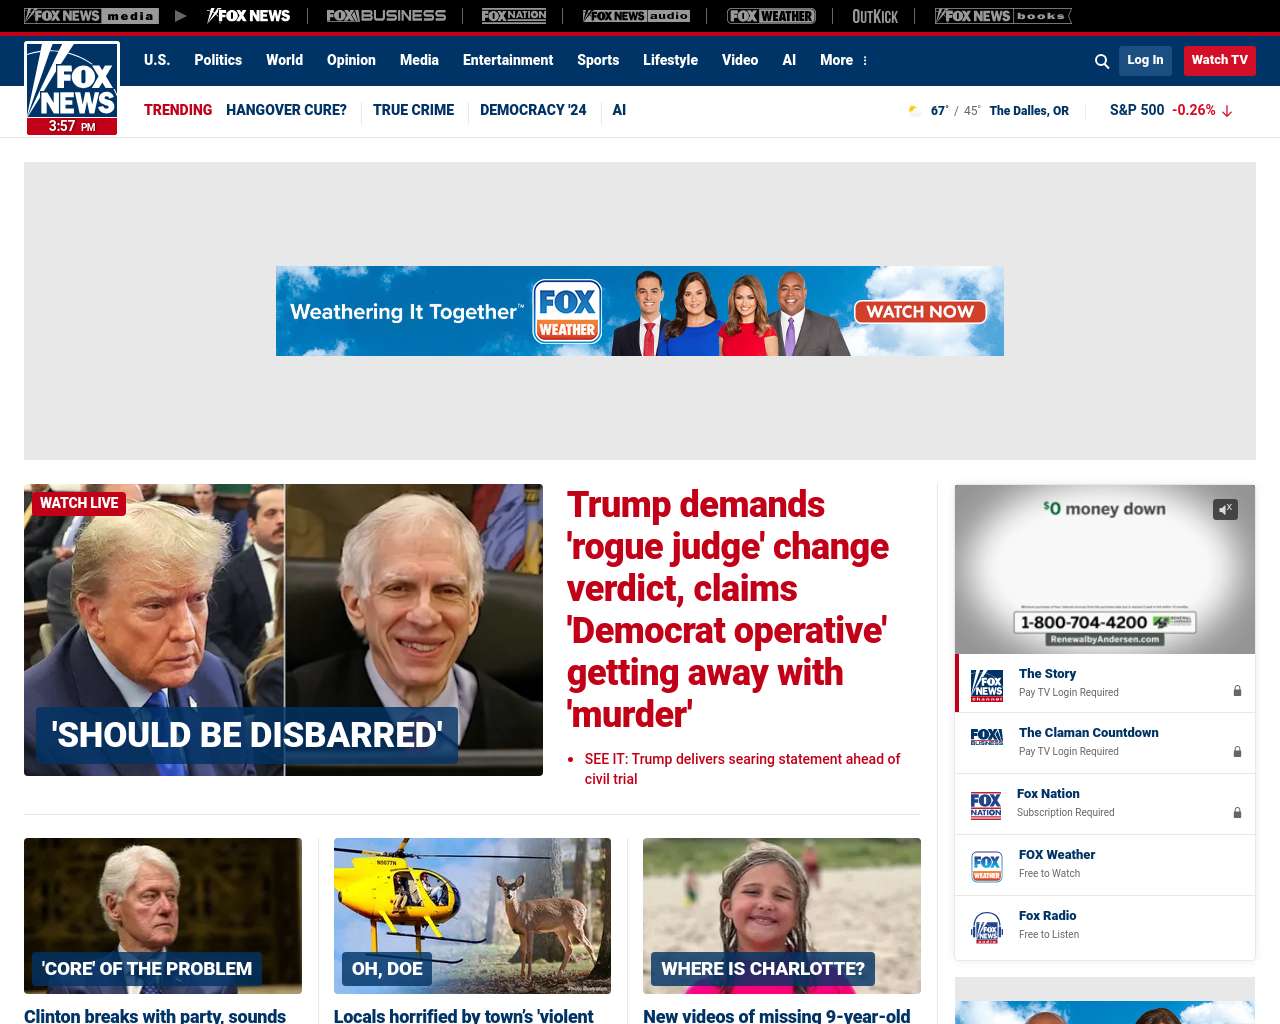This screenshot has height=1024, width=1280.
Task: Select Fox Nation in watch list
Action: click(x=1105, y=804)
